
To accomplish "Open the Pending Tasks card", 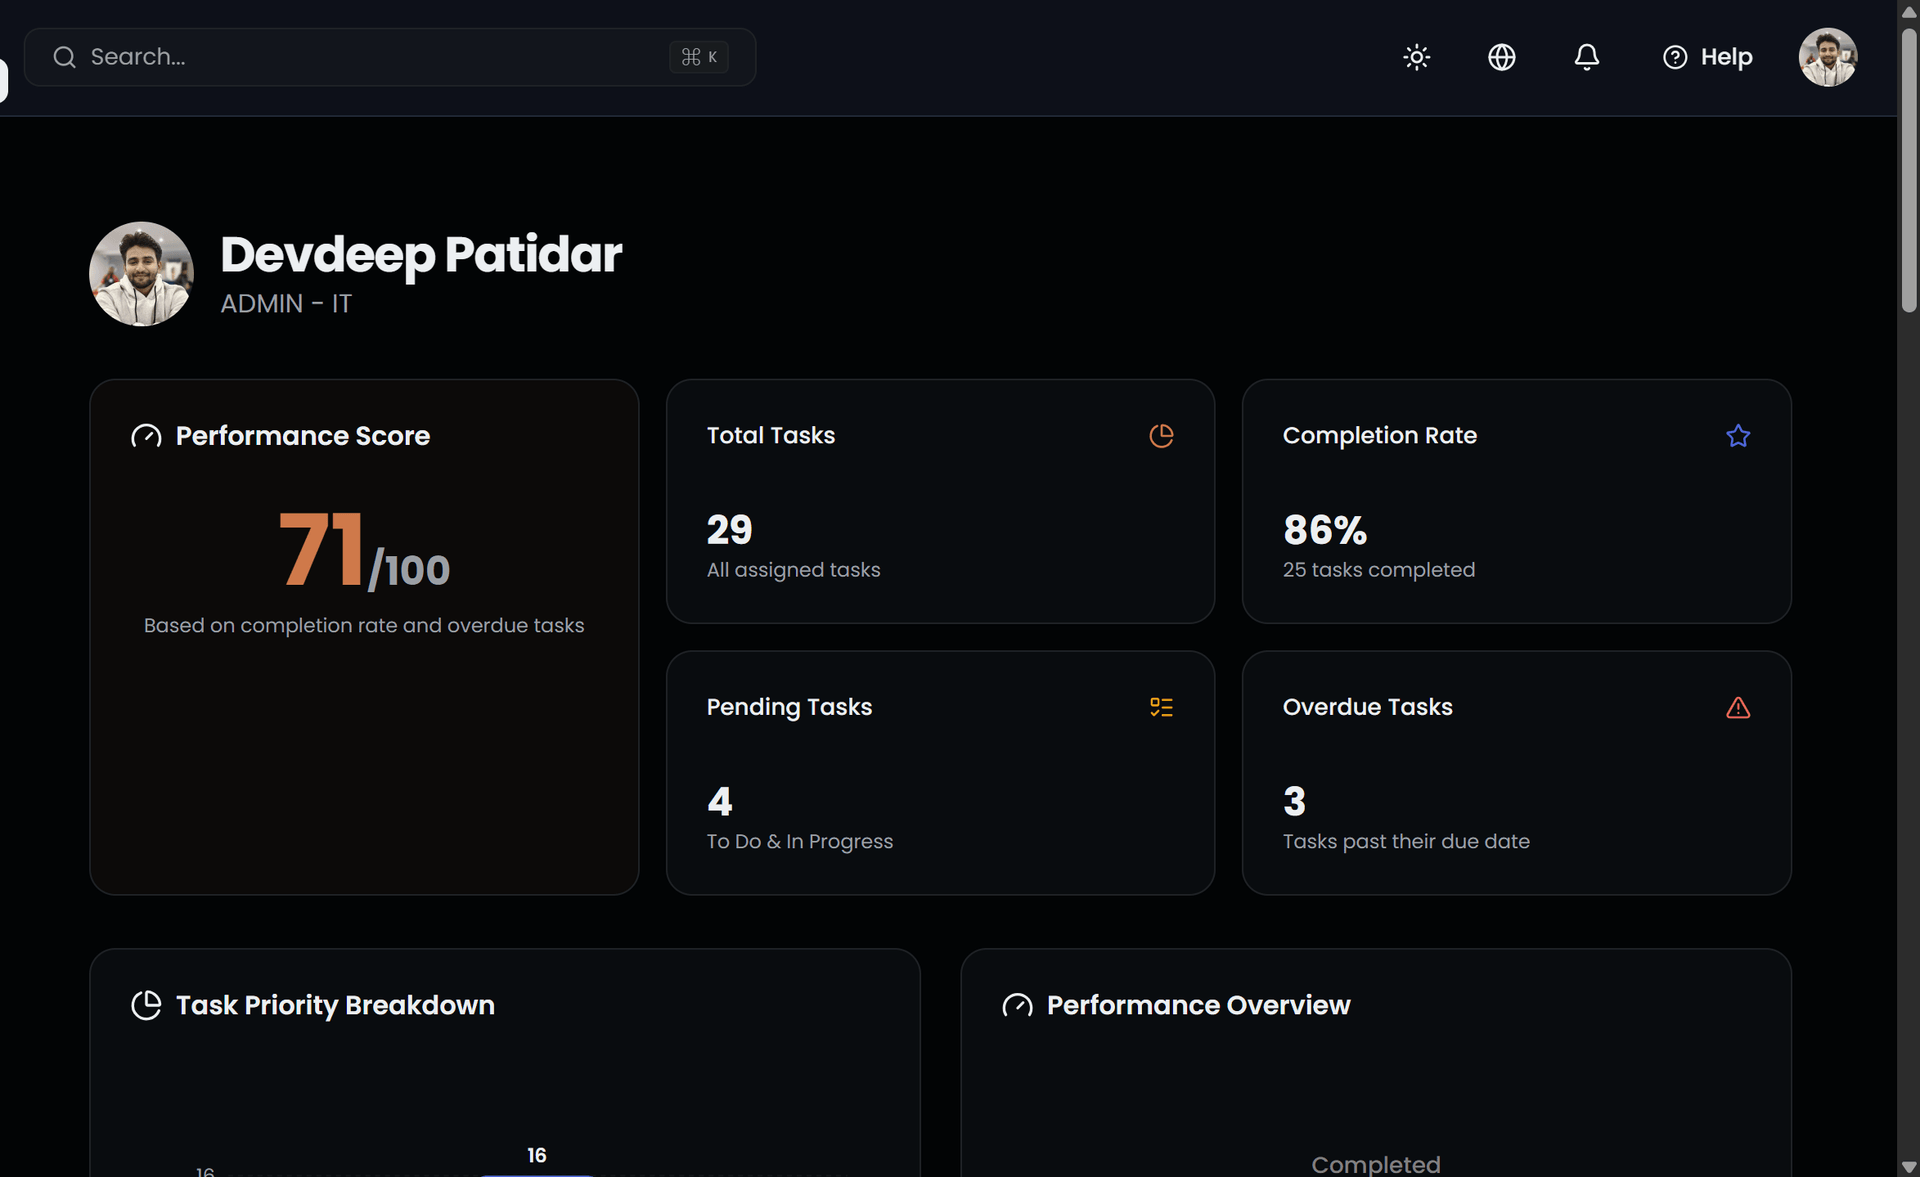I will (939, 772).
